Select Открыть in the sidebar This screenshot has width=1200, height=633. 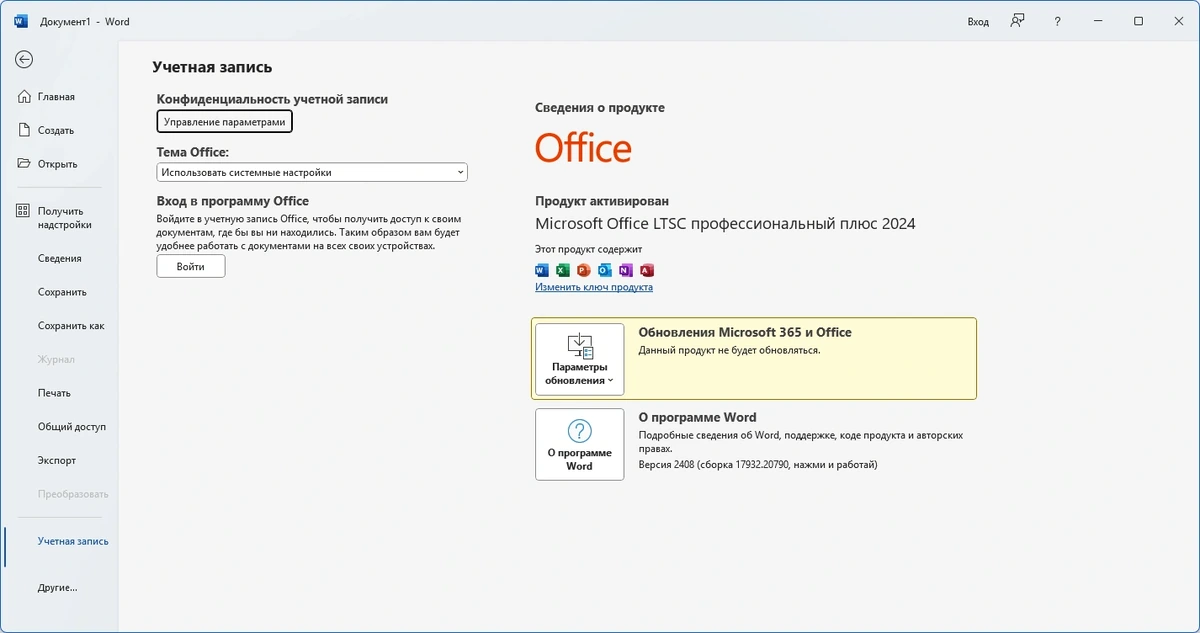[x=59, y=164]
